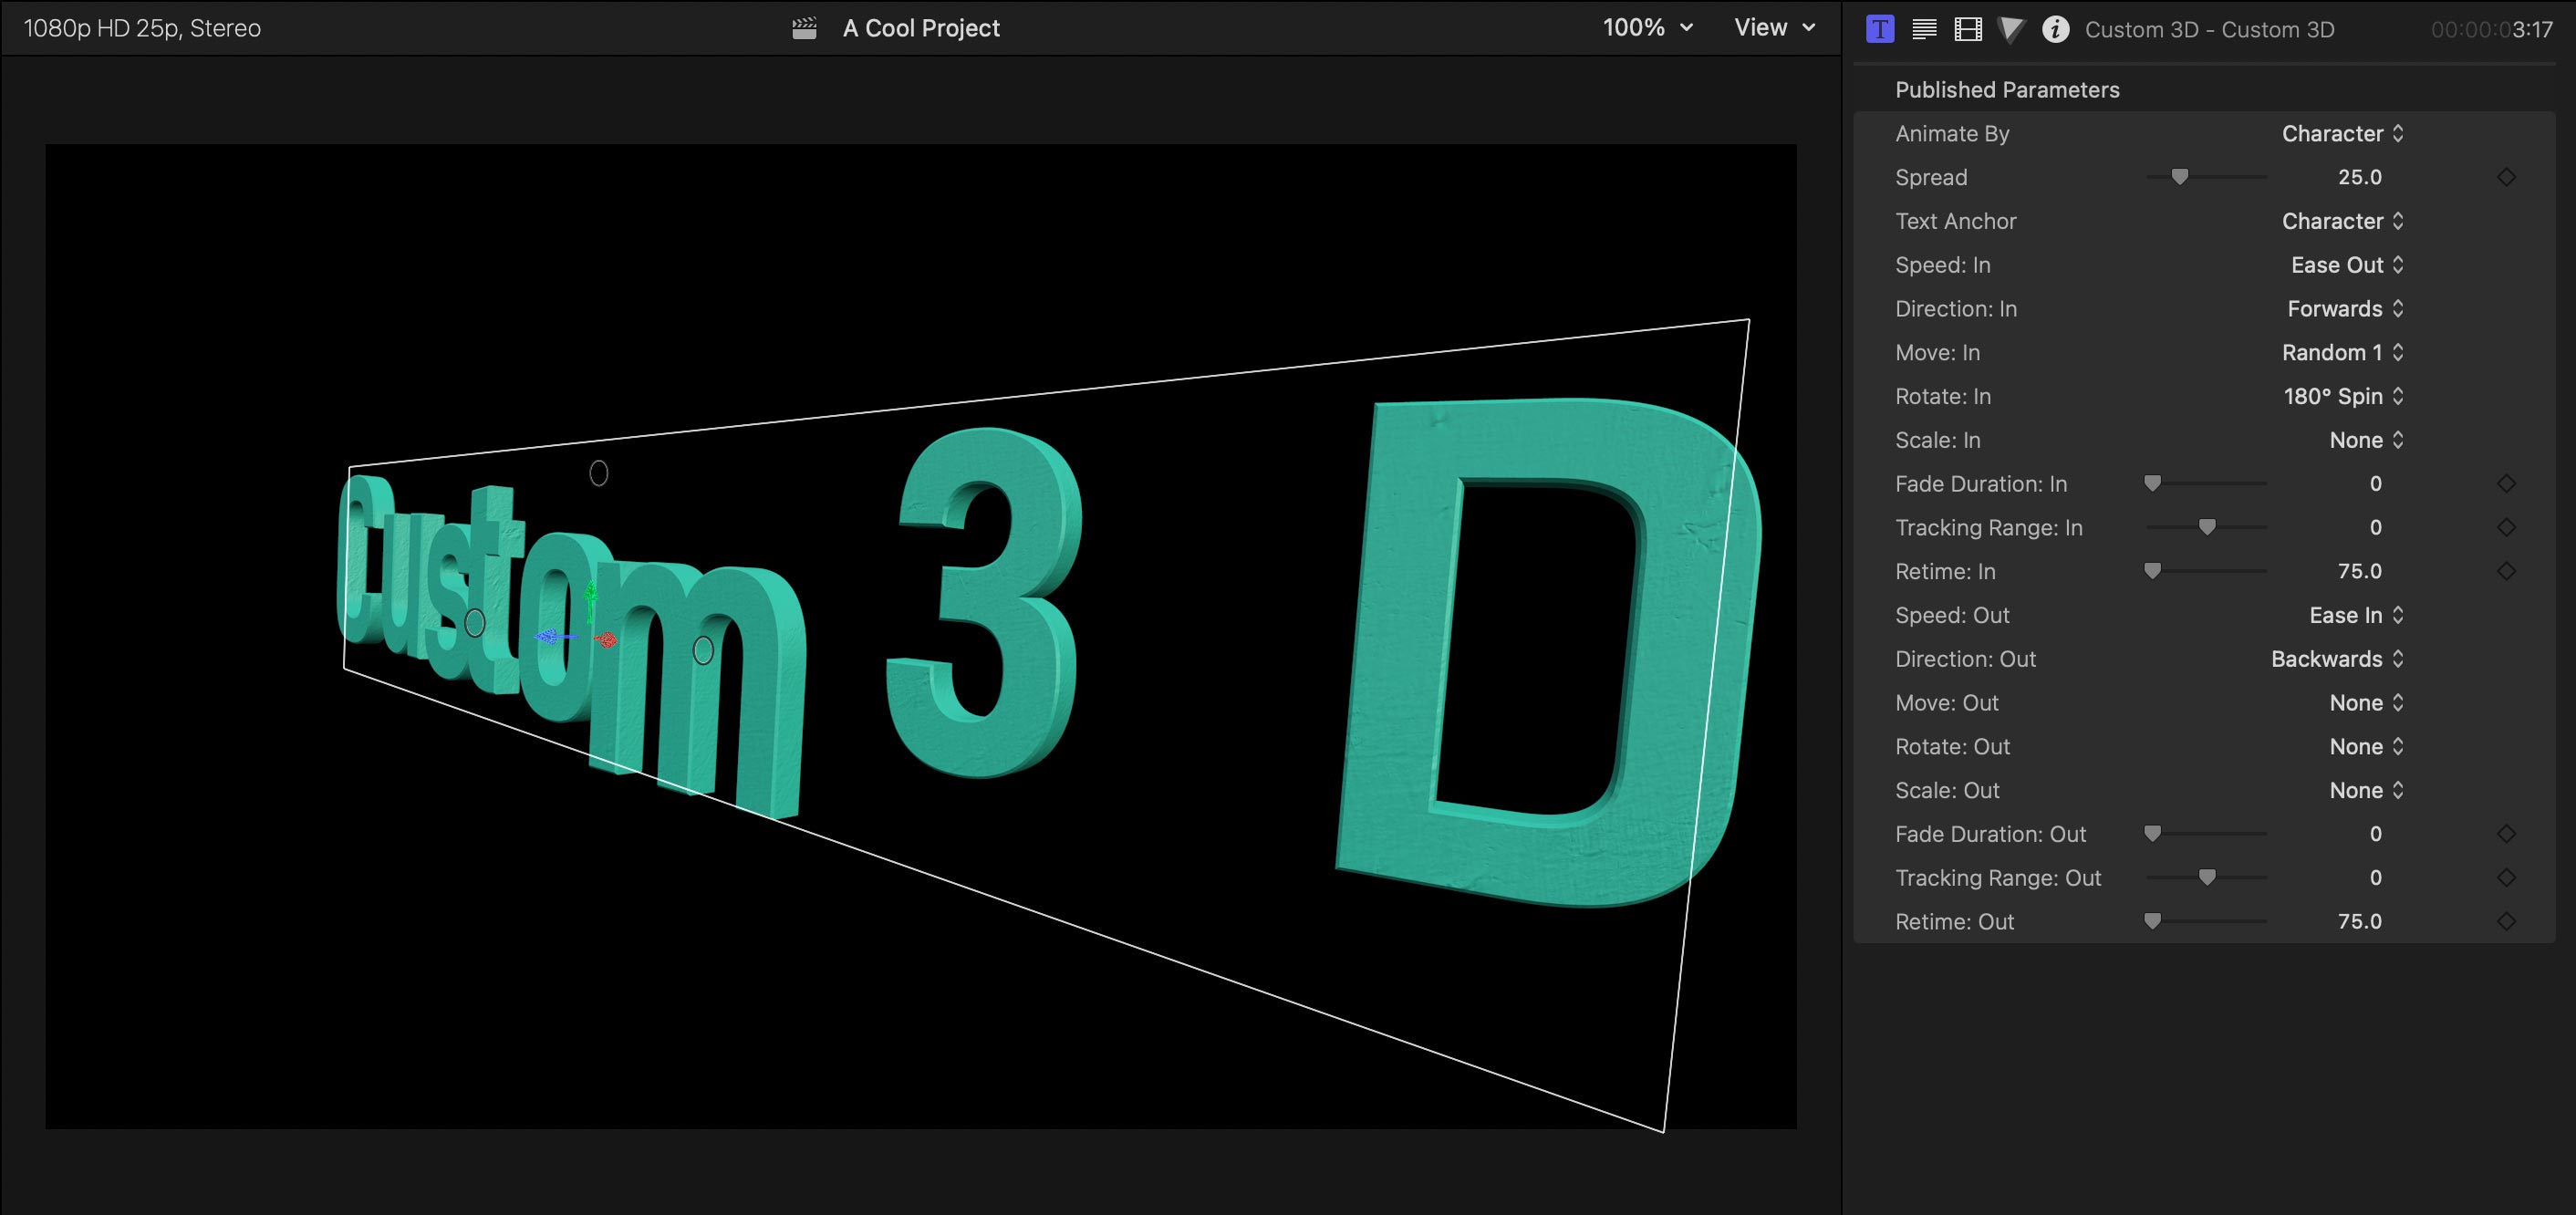Viewport: 2576px width, 1215px height.
Task: Open the Rotate: Out dropdown
Action: [2366, 747]
